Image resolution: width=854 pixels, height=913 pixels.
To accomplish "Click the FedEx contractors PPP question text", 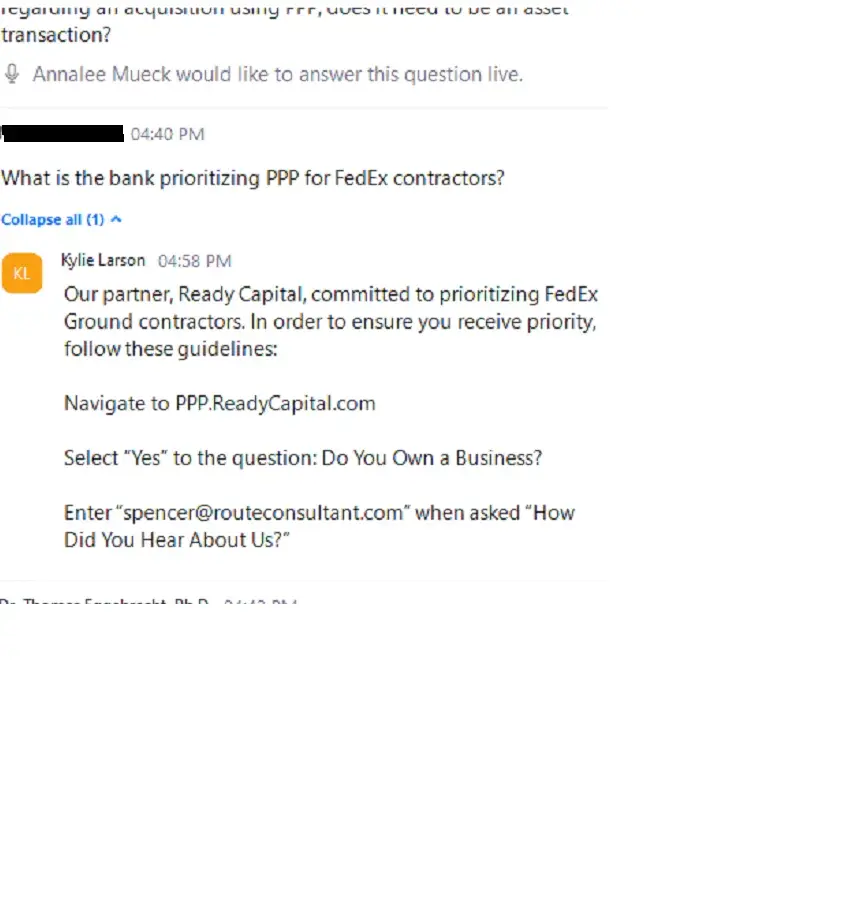I will click(x=252, y=178).
